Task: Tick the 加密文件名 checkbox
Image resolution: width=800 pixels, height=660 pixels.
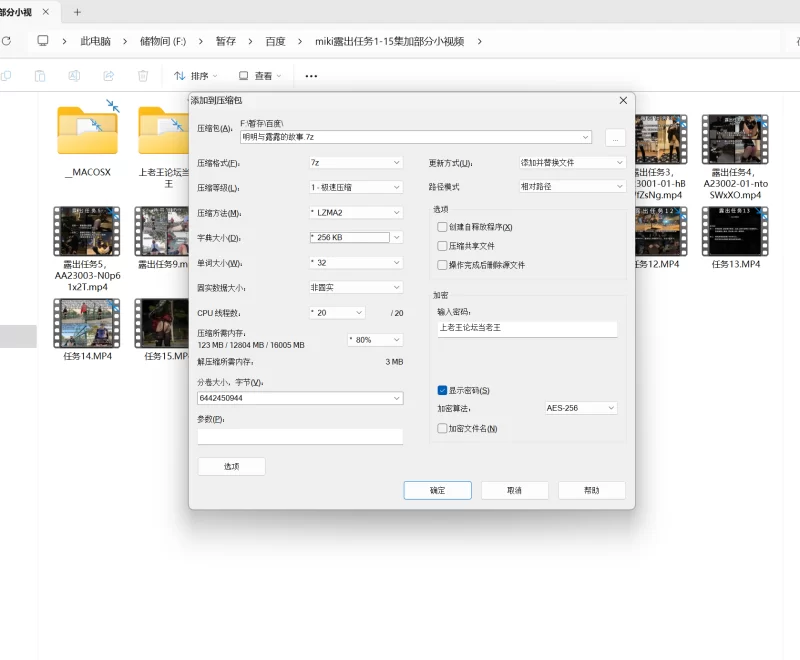Action: coord(443,428)
